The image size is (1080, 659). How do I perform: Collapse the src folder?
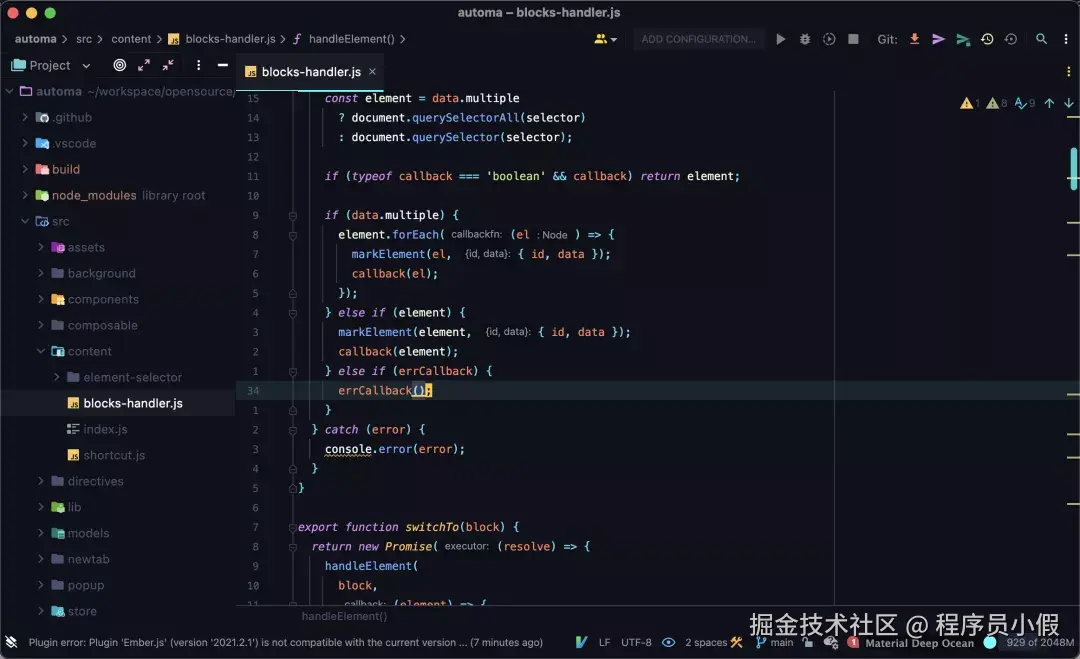coord(25,222)
